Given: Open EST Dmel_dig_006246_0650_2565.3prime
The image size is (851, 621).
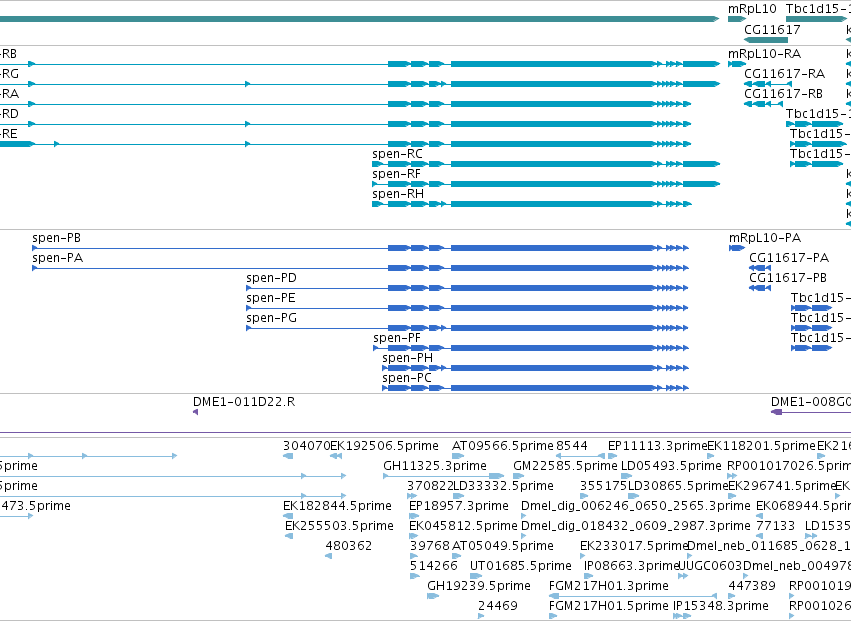Looking at the screenshot, I should pos(636,507).
